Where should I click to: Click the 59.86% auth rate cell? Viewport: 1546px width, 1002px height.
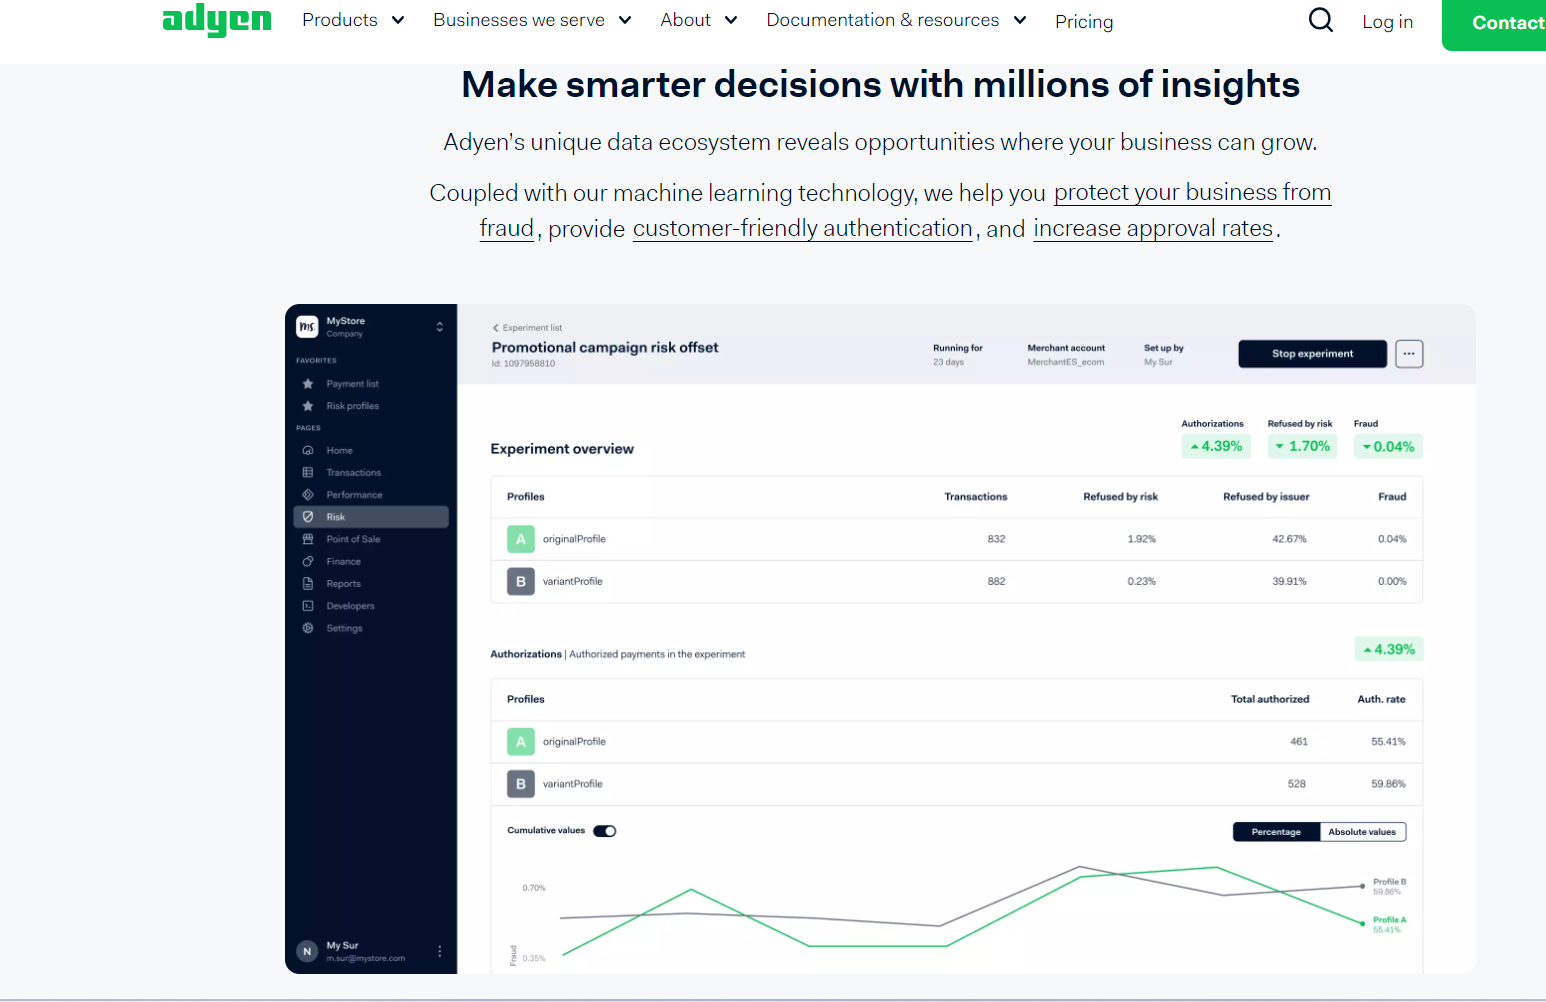[x=1388, y=784]
